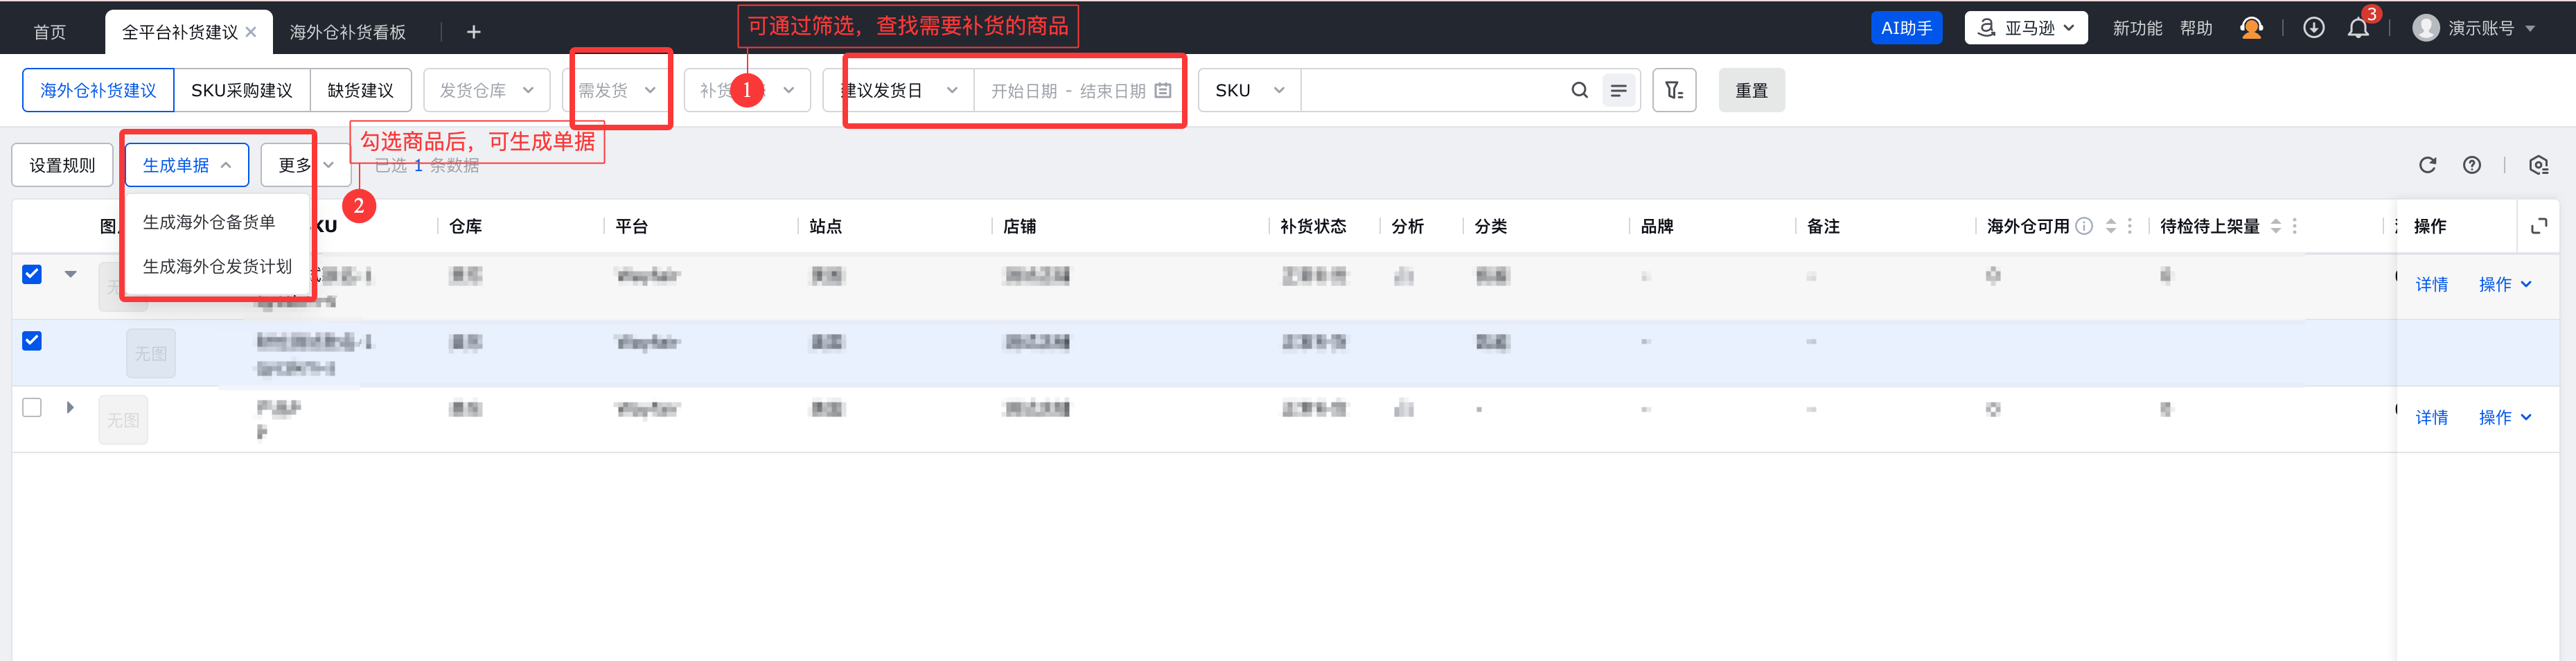Uncheck the first row checkbox
This screenshot has height=661, width=2576.
[x=32, y=274]
